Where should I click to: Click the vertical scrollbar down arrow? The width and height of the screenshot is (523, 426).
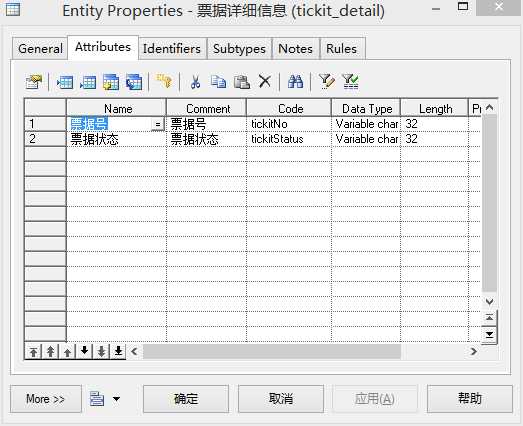tap(490, 302)
